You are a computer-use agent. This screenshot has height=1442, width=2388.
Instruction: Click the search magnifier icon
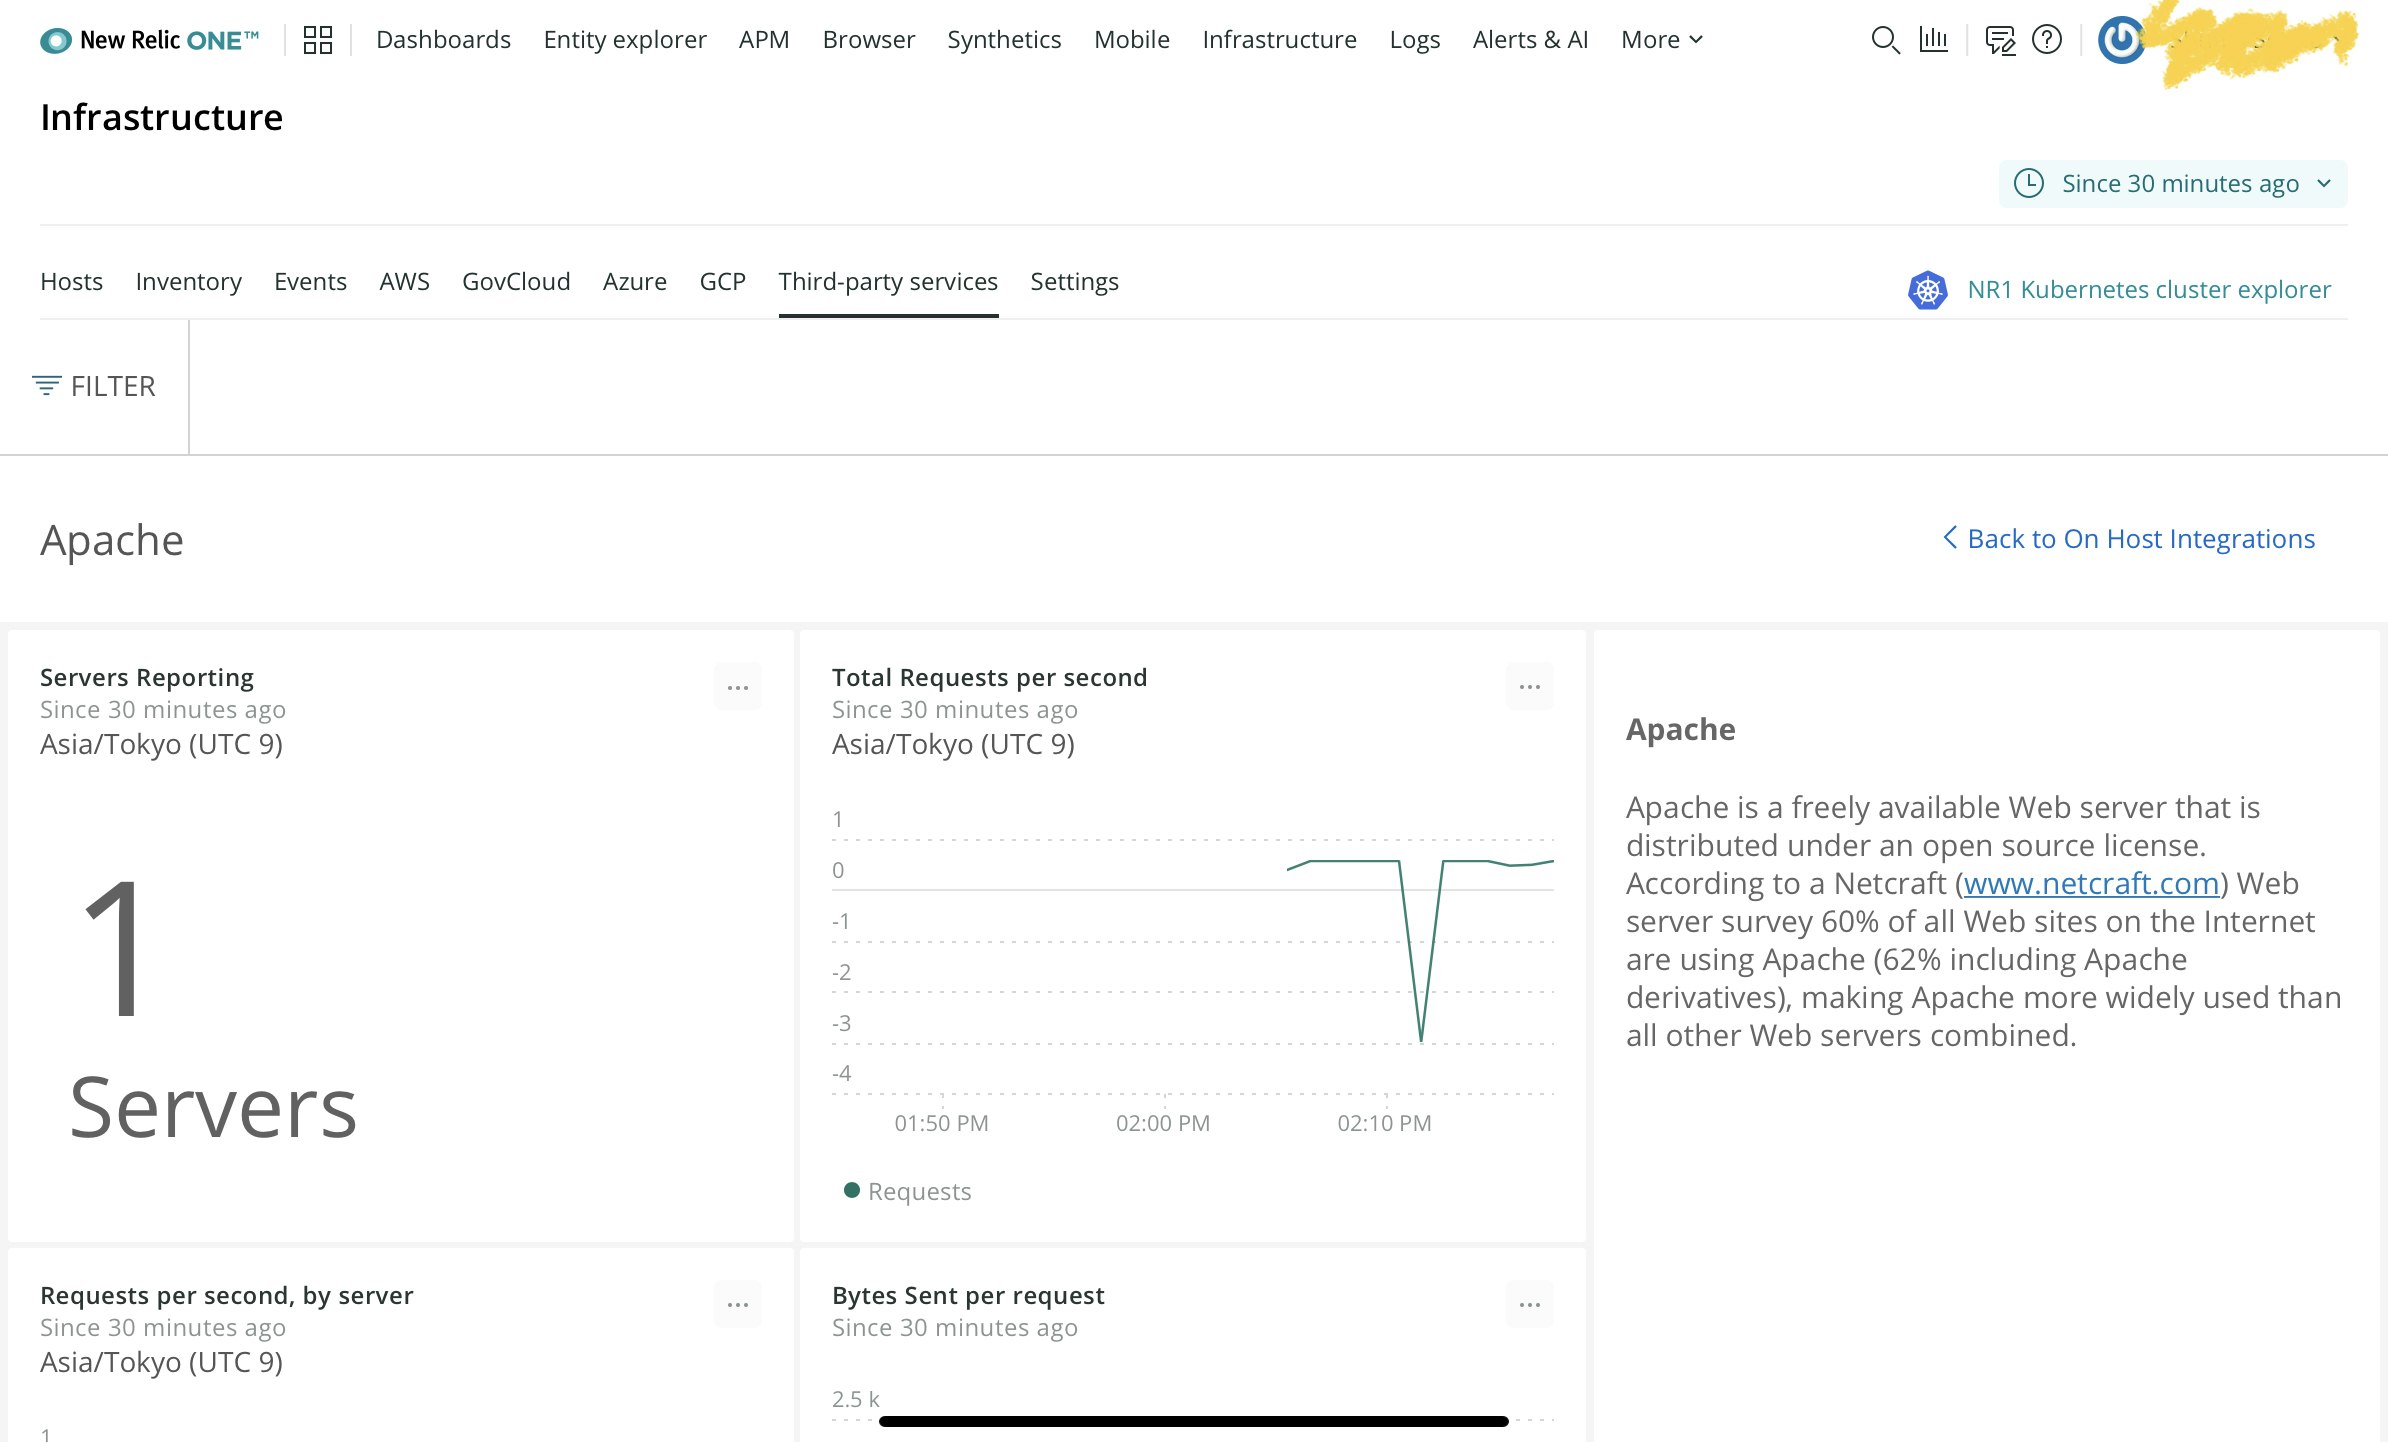(x=1884, y=40)
